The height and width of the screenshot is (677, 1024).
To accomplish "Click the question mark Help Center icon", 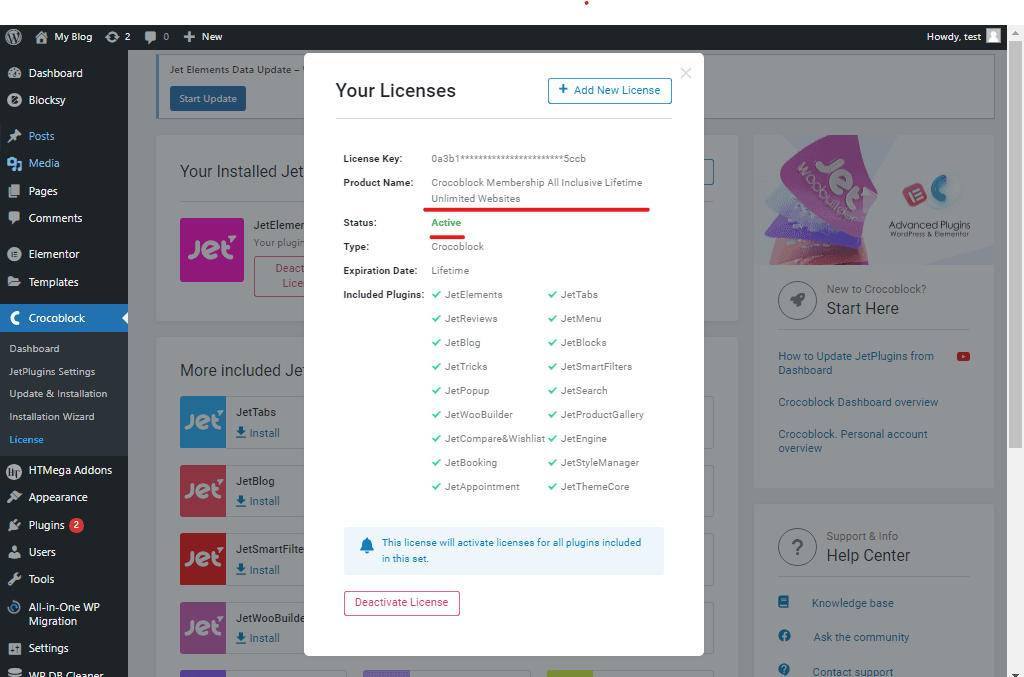I will (797, 547).
